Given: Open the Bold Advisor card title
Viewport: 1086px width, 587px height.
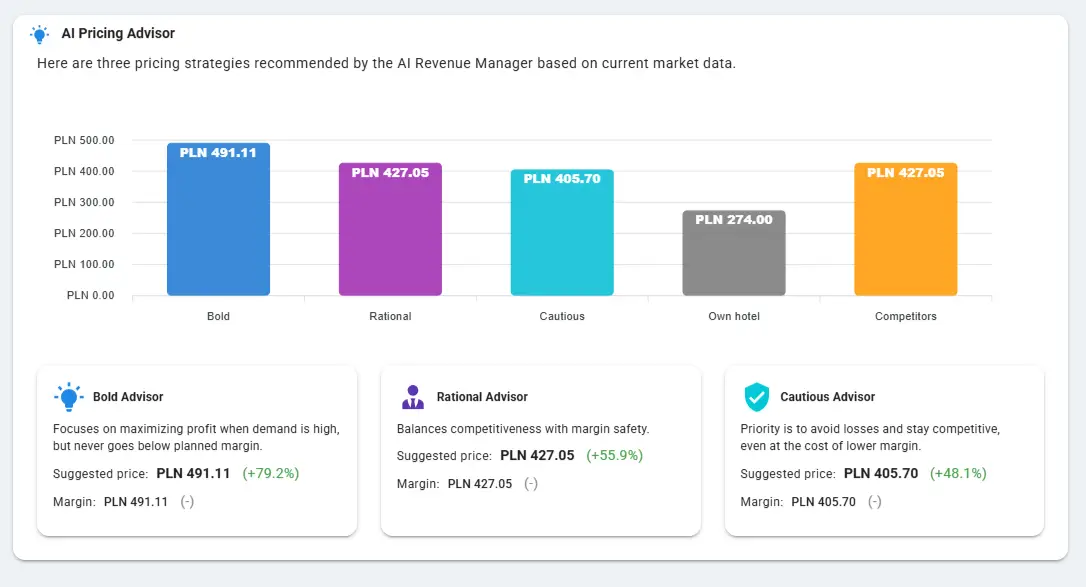Looking at the screenshot, I should coord(128,397).
